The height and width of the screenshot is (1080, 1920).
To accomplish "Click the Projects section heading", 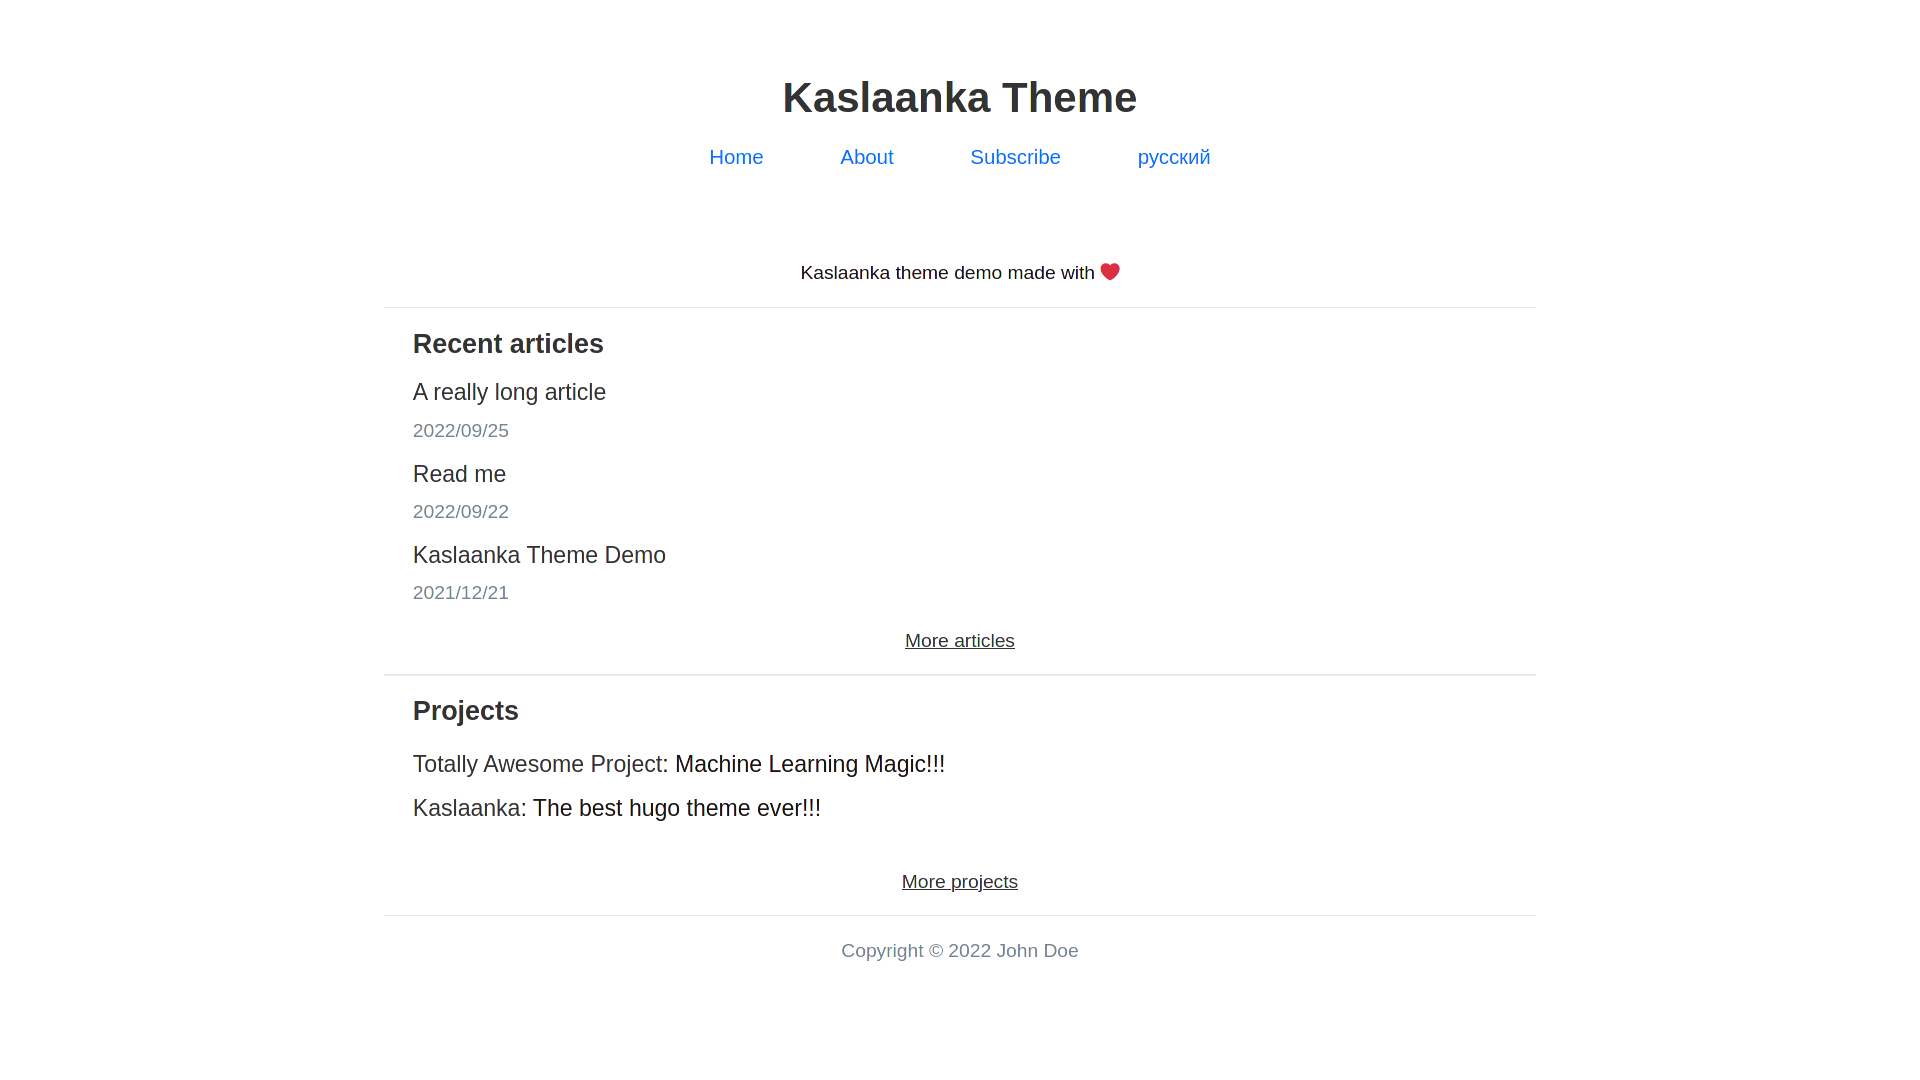I will (465, 711).
